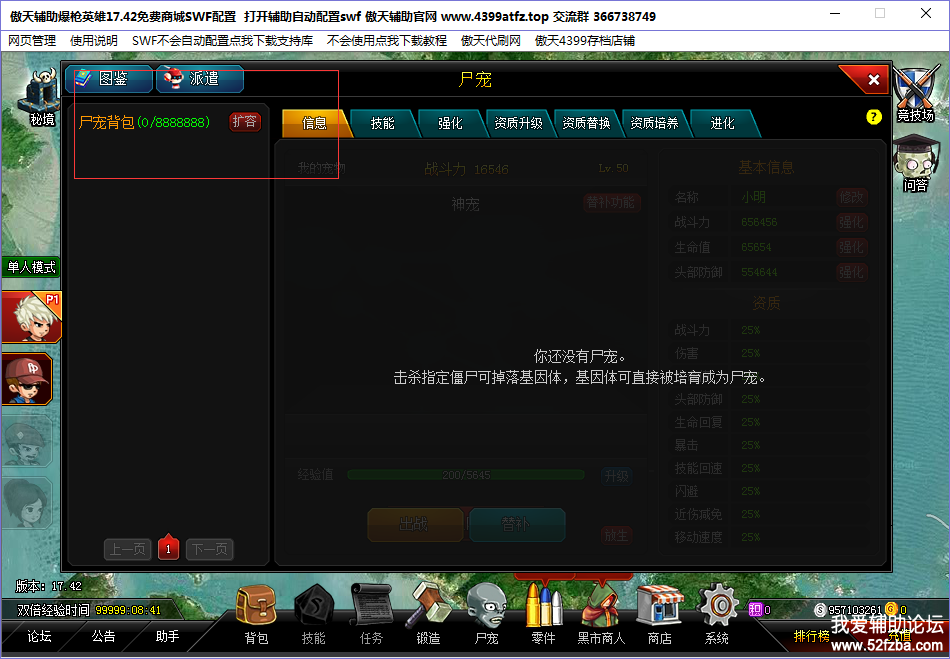Open the 零件 bullets parts icon

pyautogui.click(x=543, y=614)
